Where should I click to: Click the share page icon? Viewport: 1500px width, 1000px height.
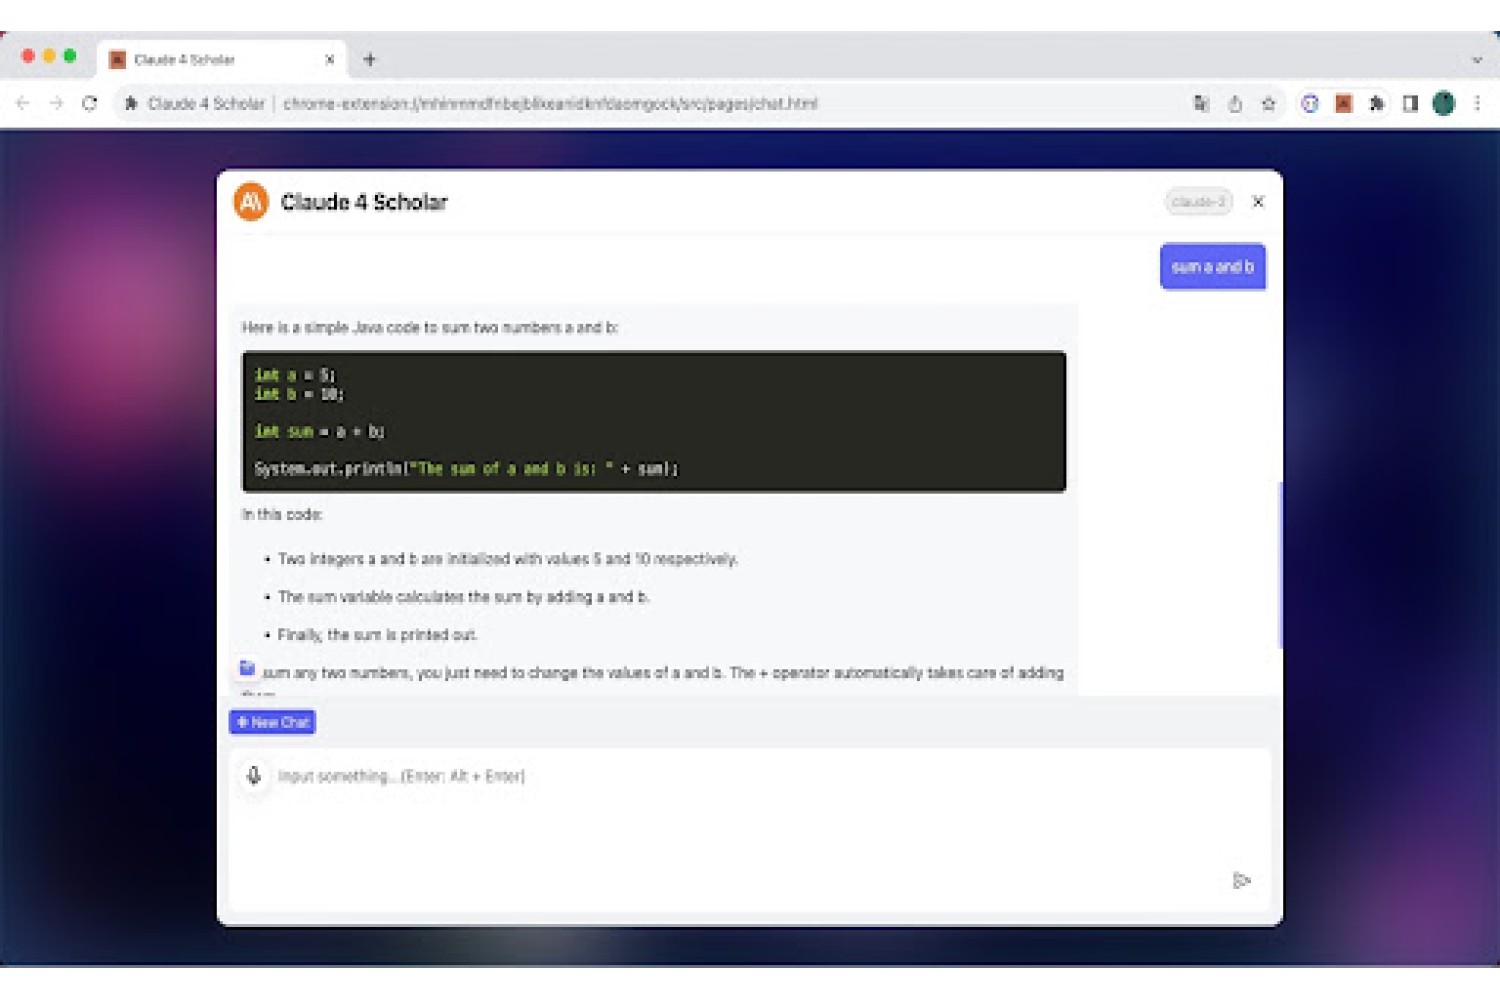click(x=1235, y=103)
